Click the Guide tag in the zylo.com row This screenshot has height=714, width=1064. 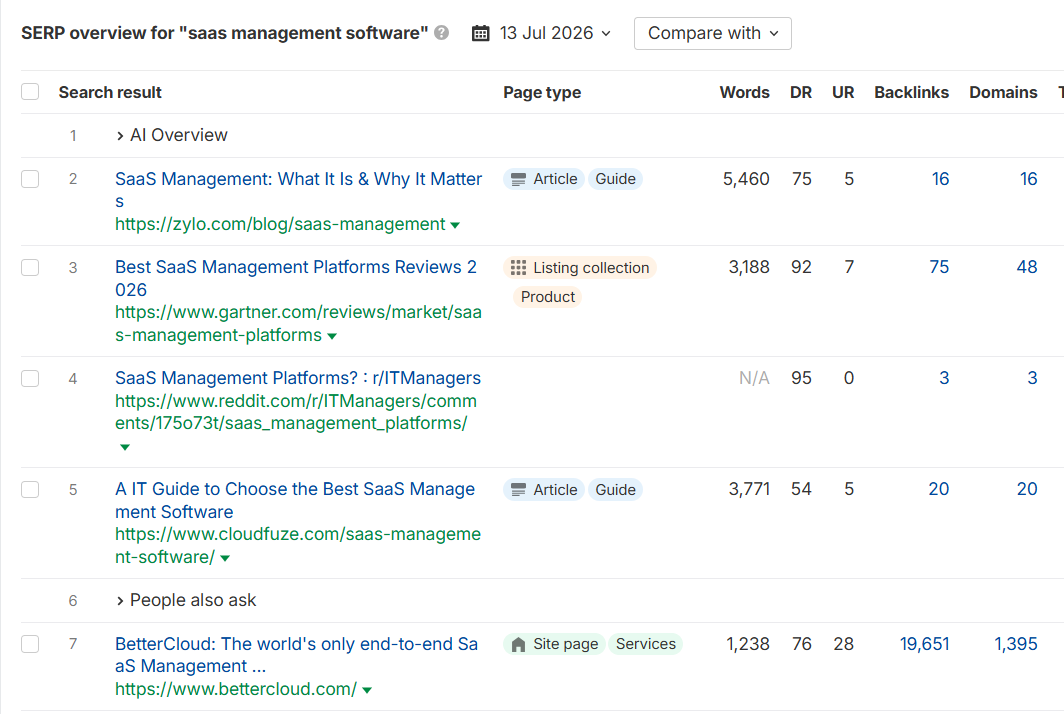615,179
